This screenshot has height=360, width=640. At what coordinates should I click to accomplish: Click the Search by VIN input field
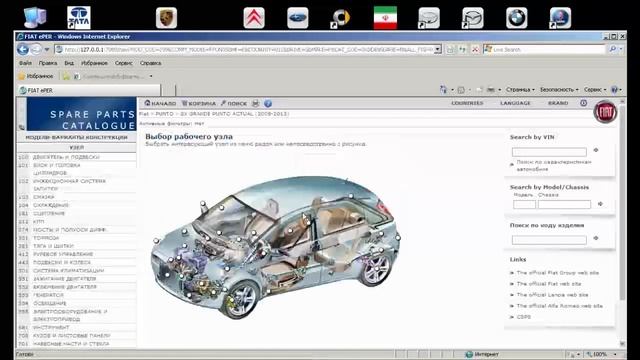click(x=549, y=152)
